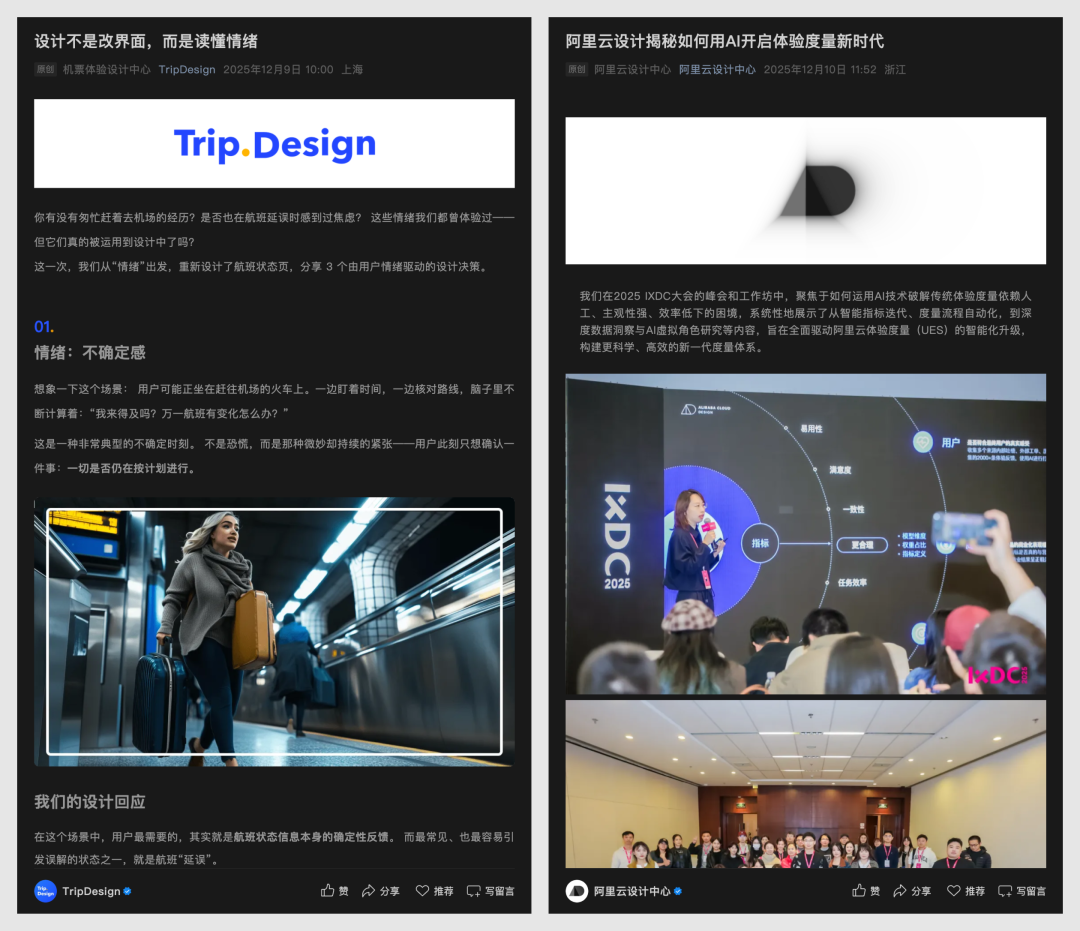Click the 原创 tag on the right article
This screenshot has width=1080, height=931.
tap(576, 70)
